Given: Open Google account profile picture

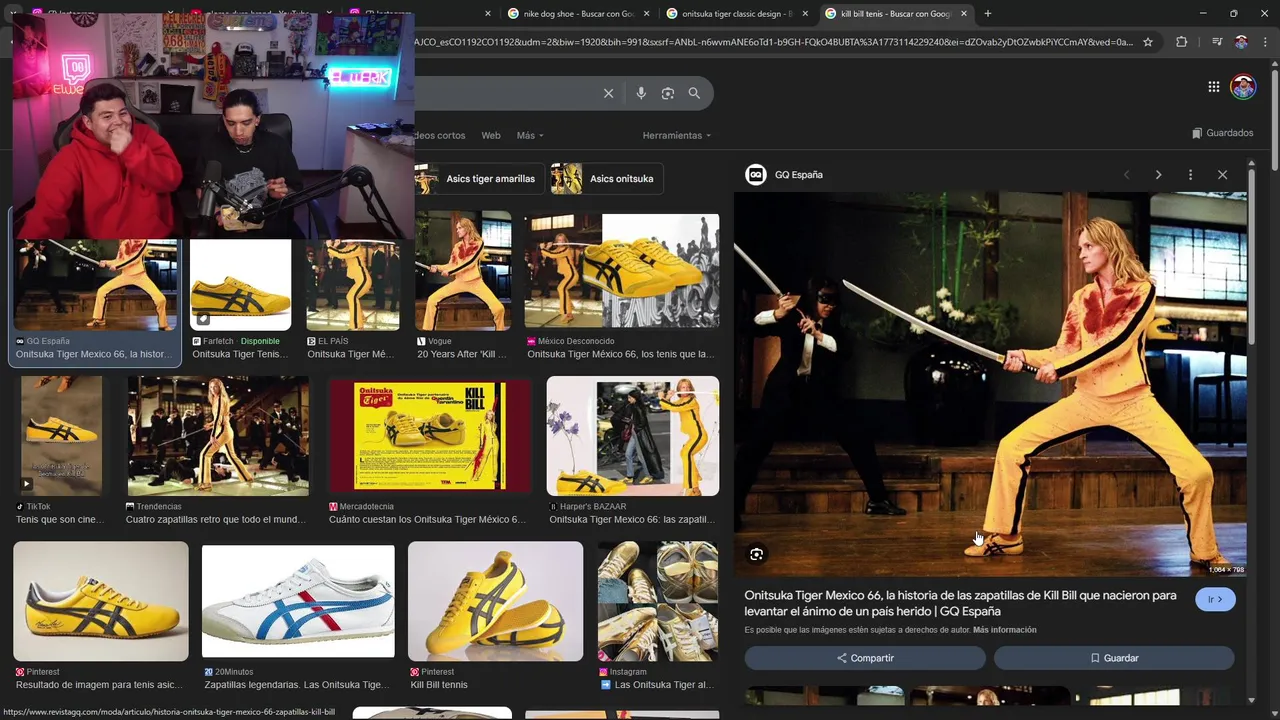Looking at the screenshot, I should pos(1243,87).
